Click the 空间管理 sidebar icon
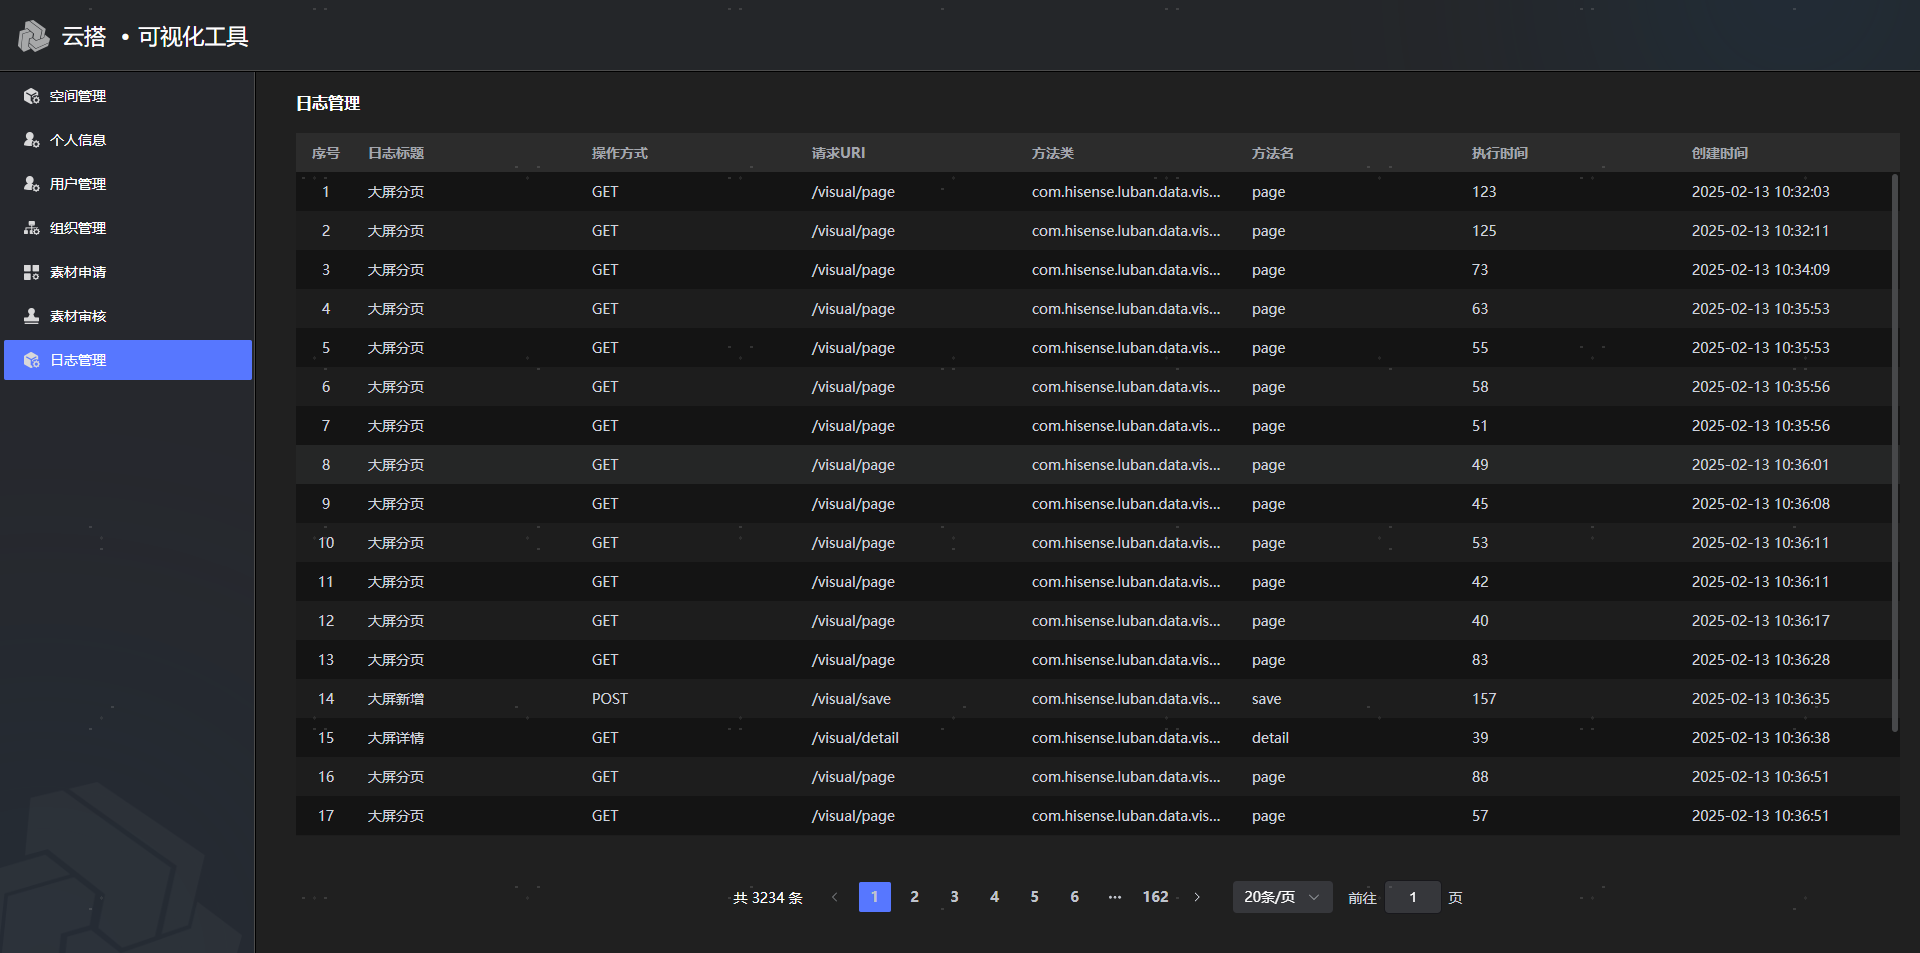The width and height of the screenshot is (1920, 953). click(32, 96)
